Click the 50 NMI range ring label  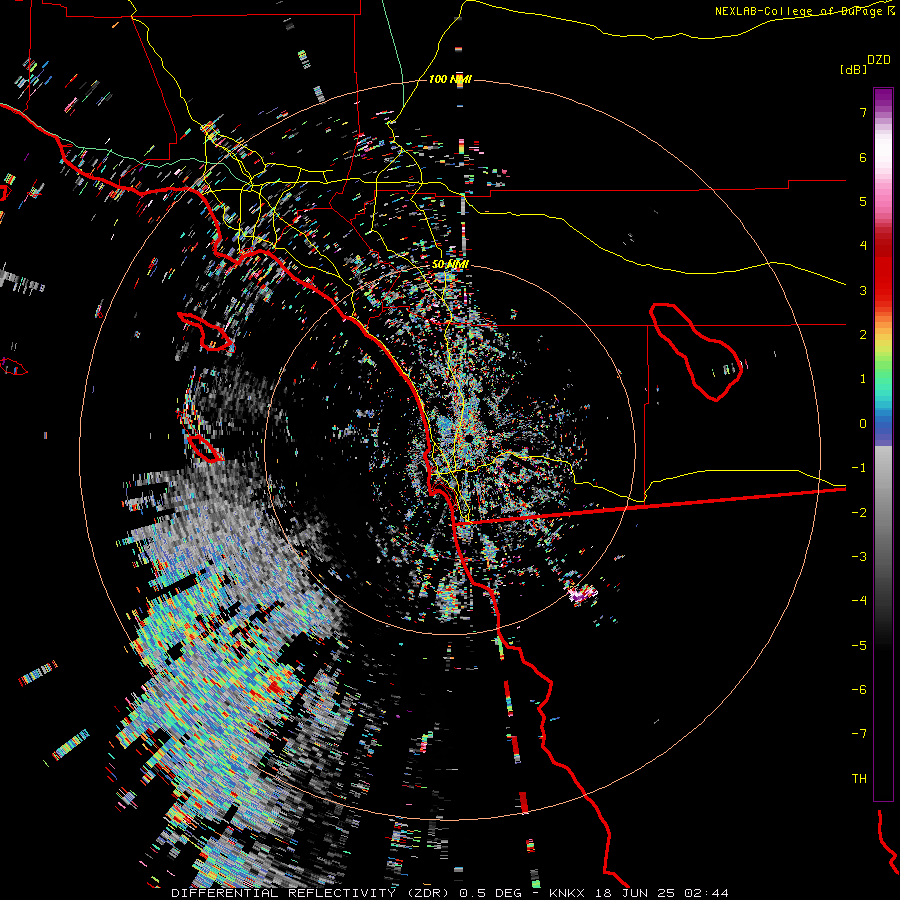click(x=450, y=264)
